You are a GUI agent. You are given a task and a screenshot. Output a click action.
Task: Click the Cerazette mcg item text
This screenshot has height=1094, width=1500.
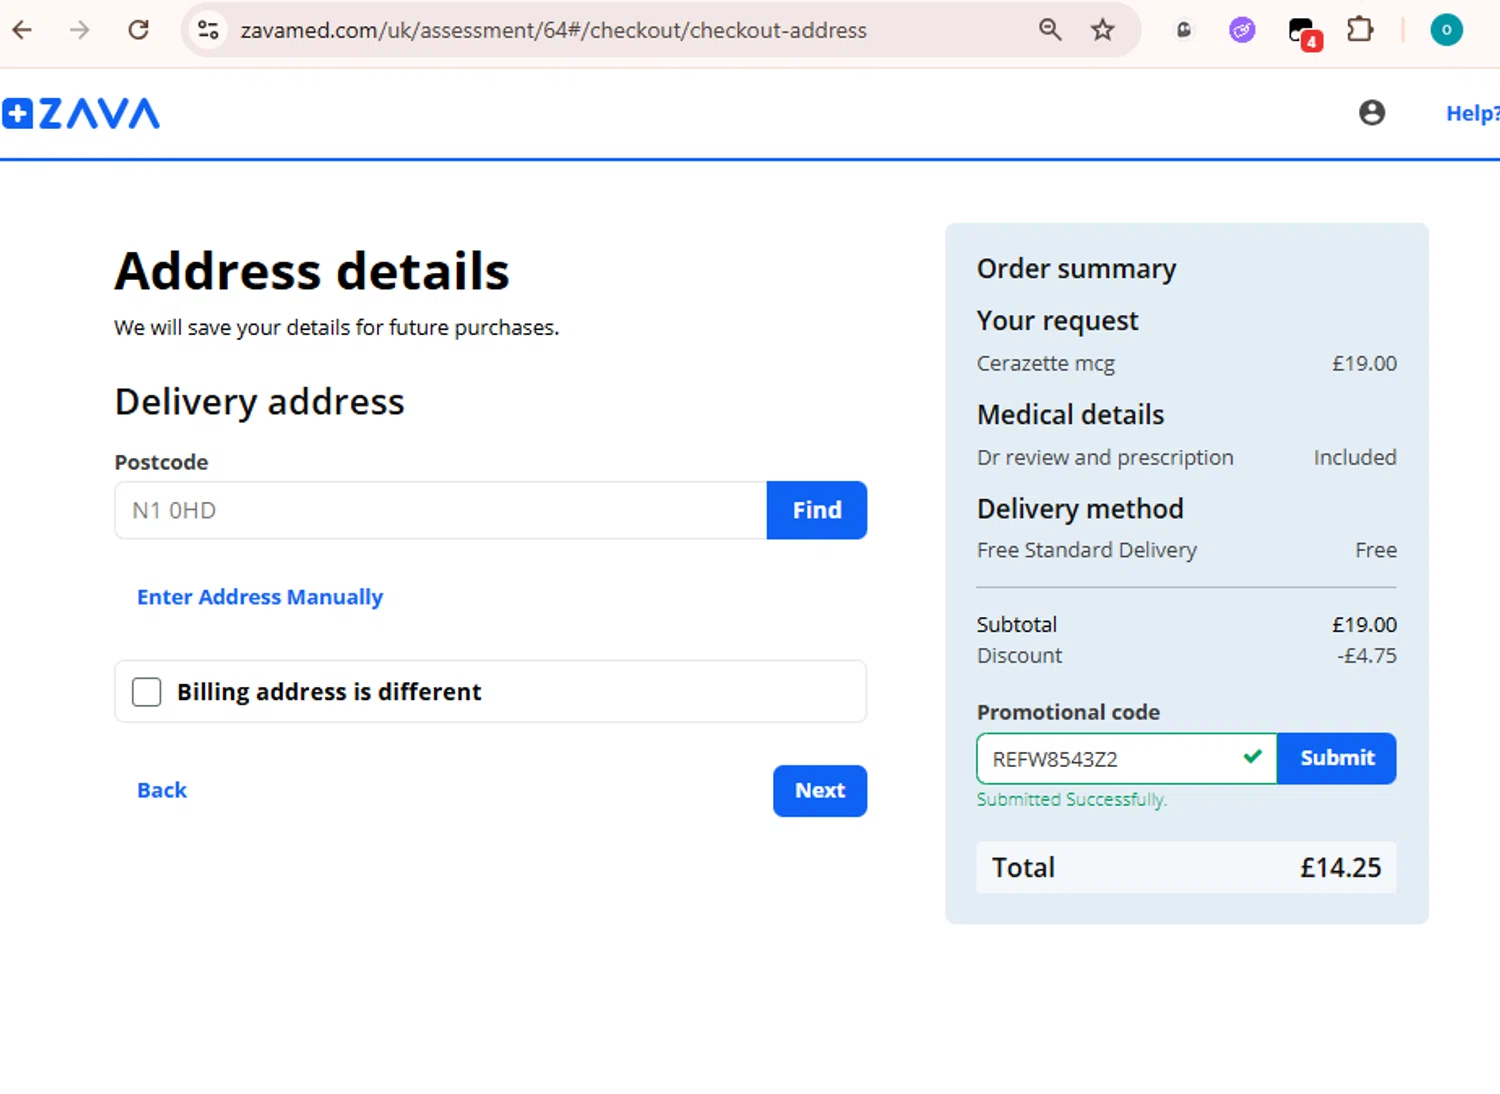pyautogui.click(x=1046, y=363)
